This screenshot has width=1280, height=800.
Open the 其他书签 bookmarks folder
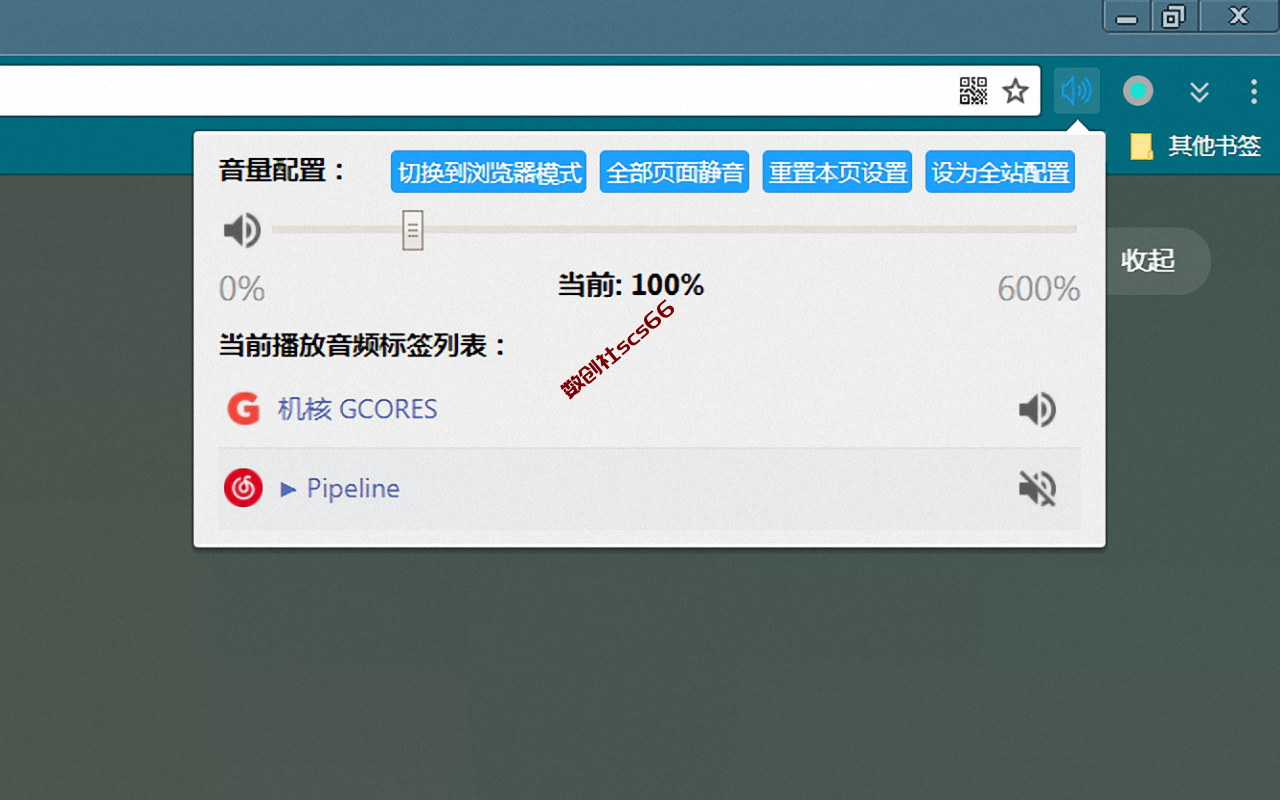(1196, 146)
